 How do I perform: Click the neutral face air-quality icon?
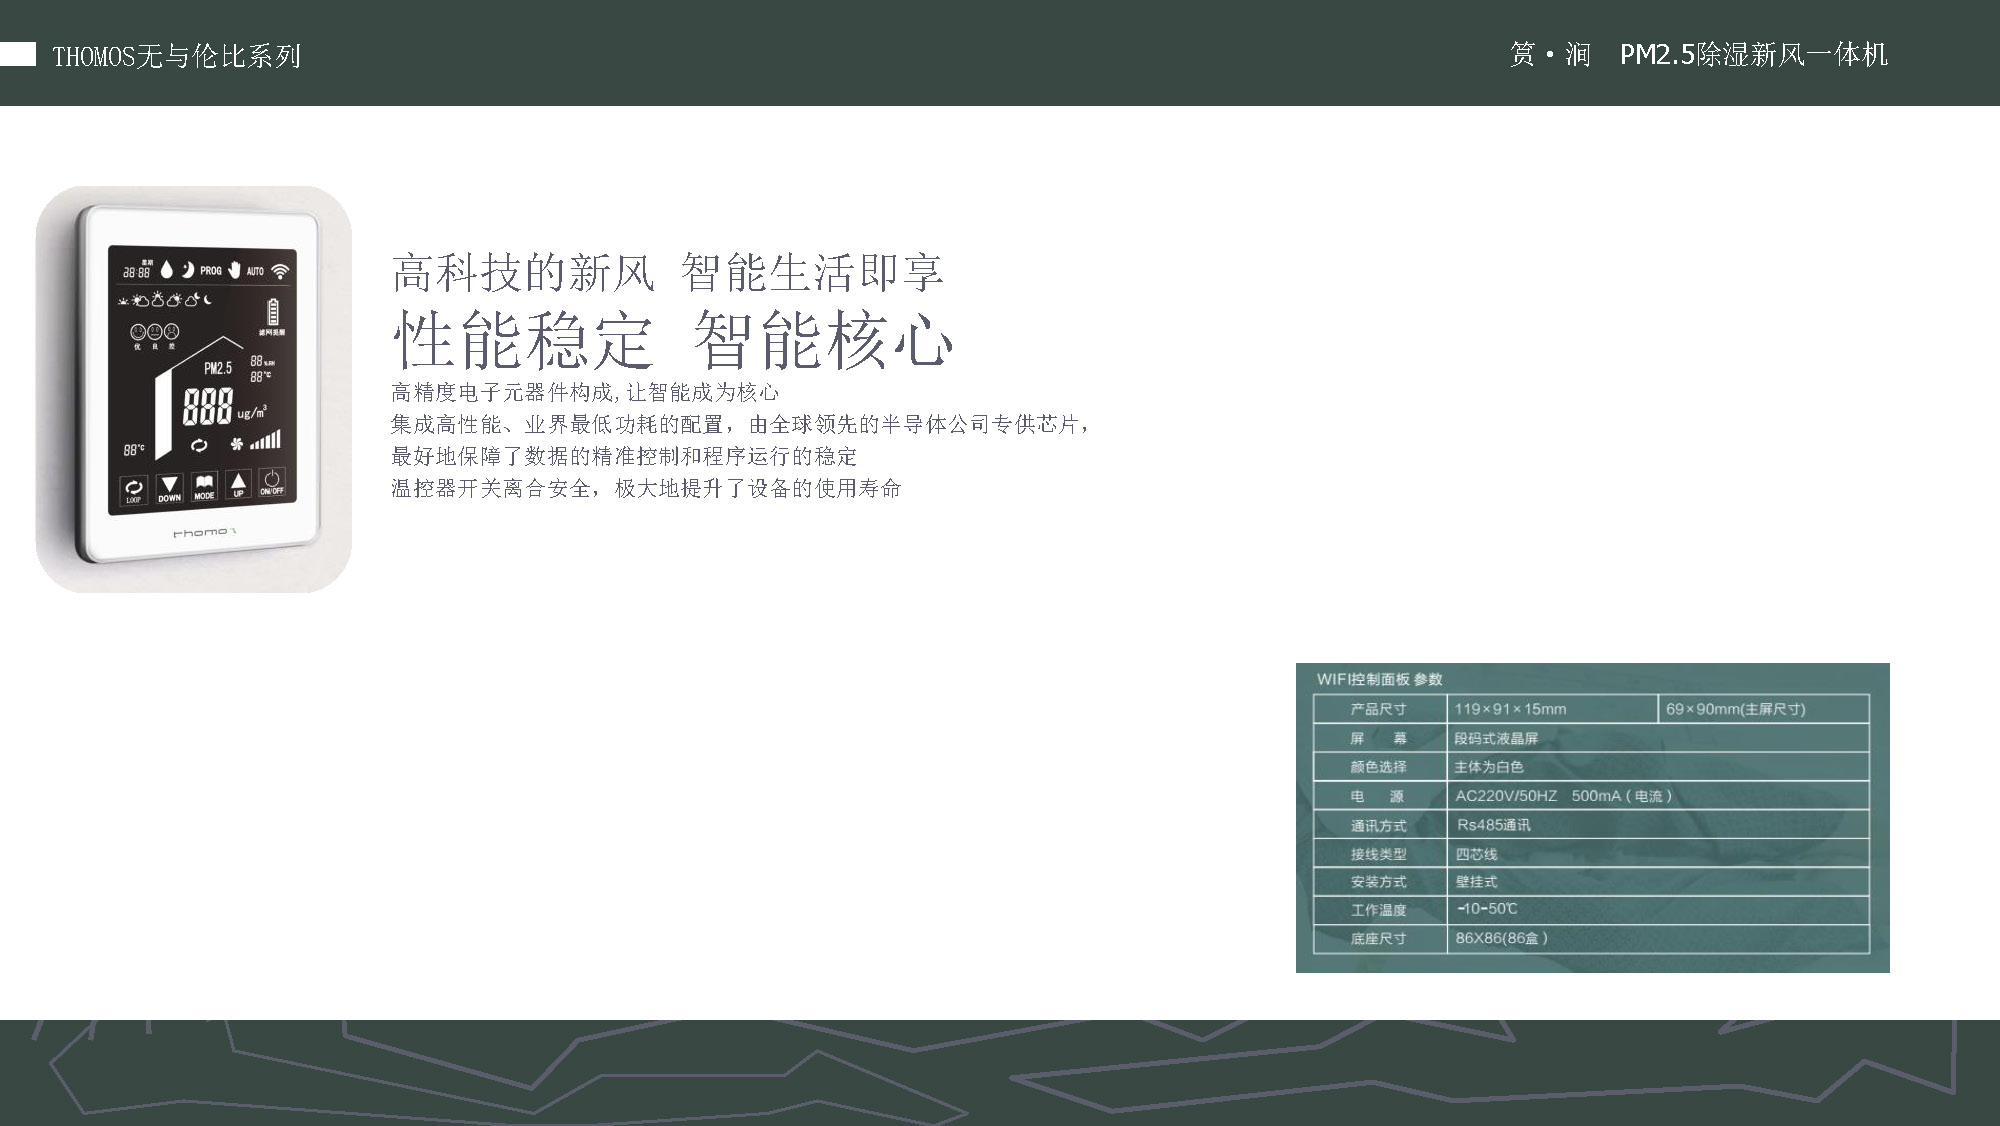point(155,332)
